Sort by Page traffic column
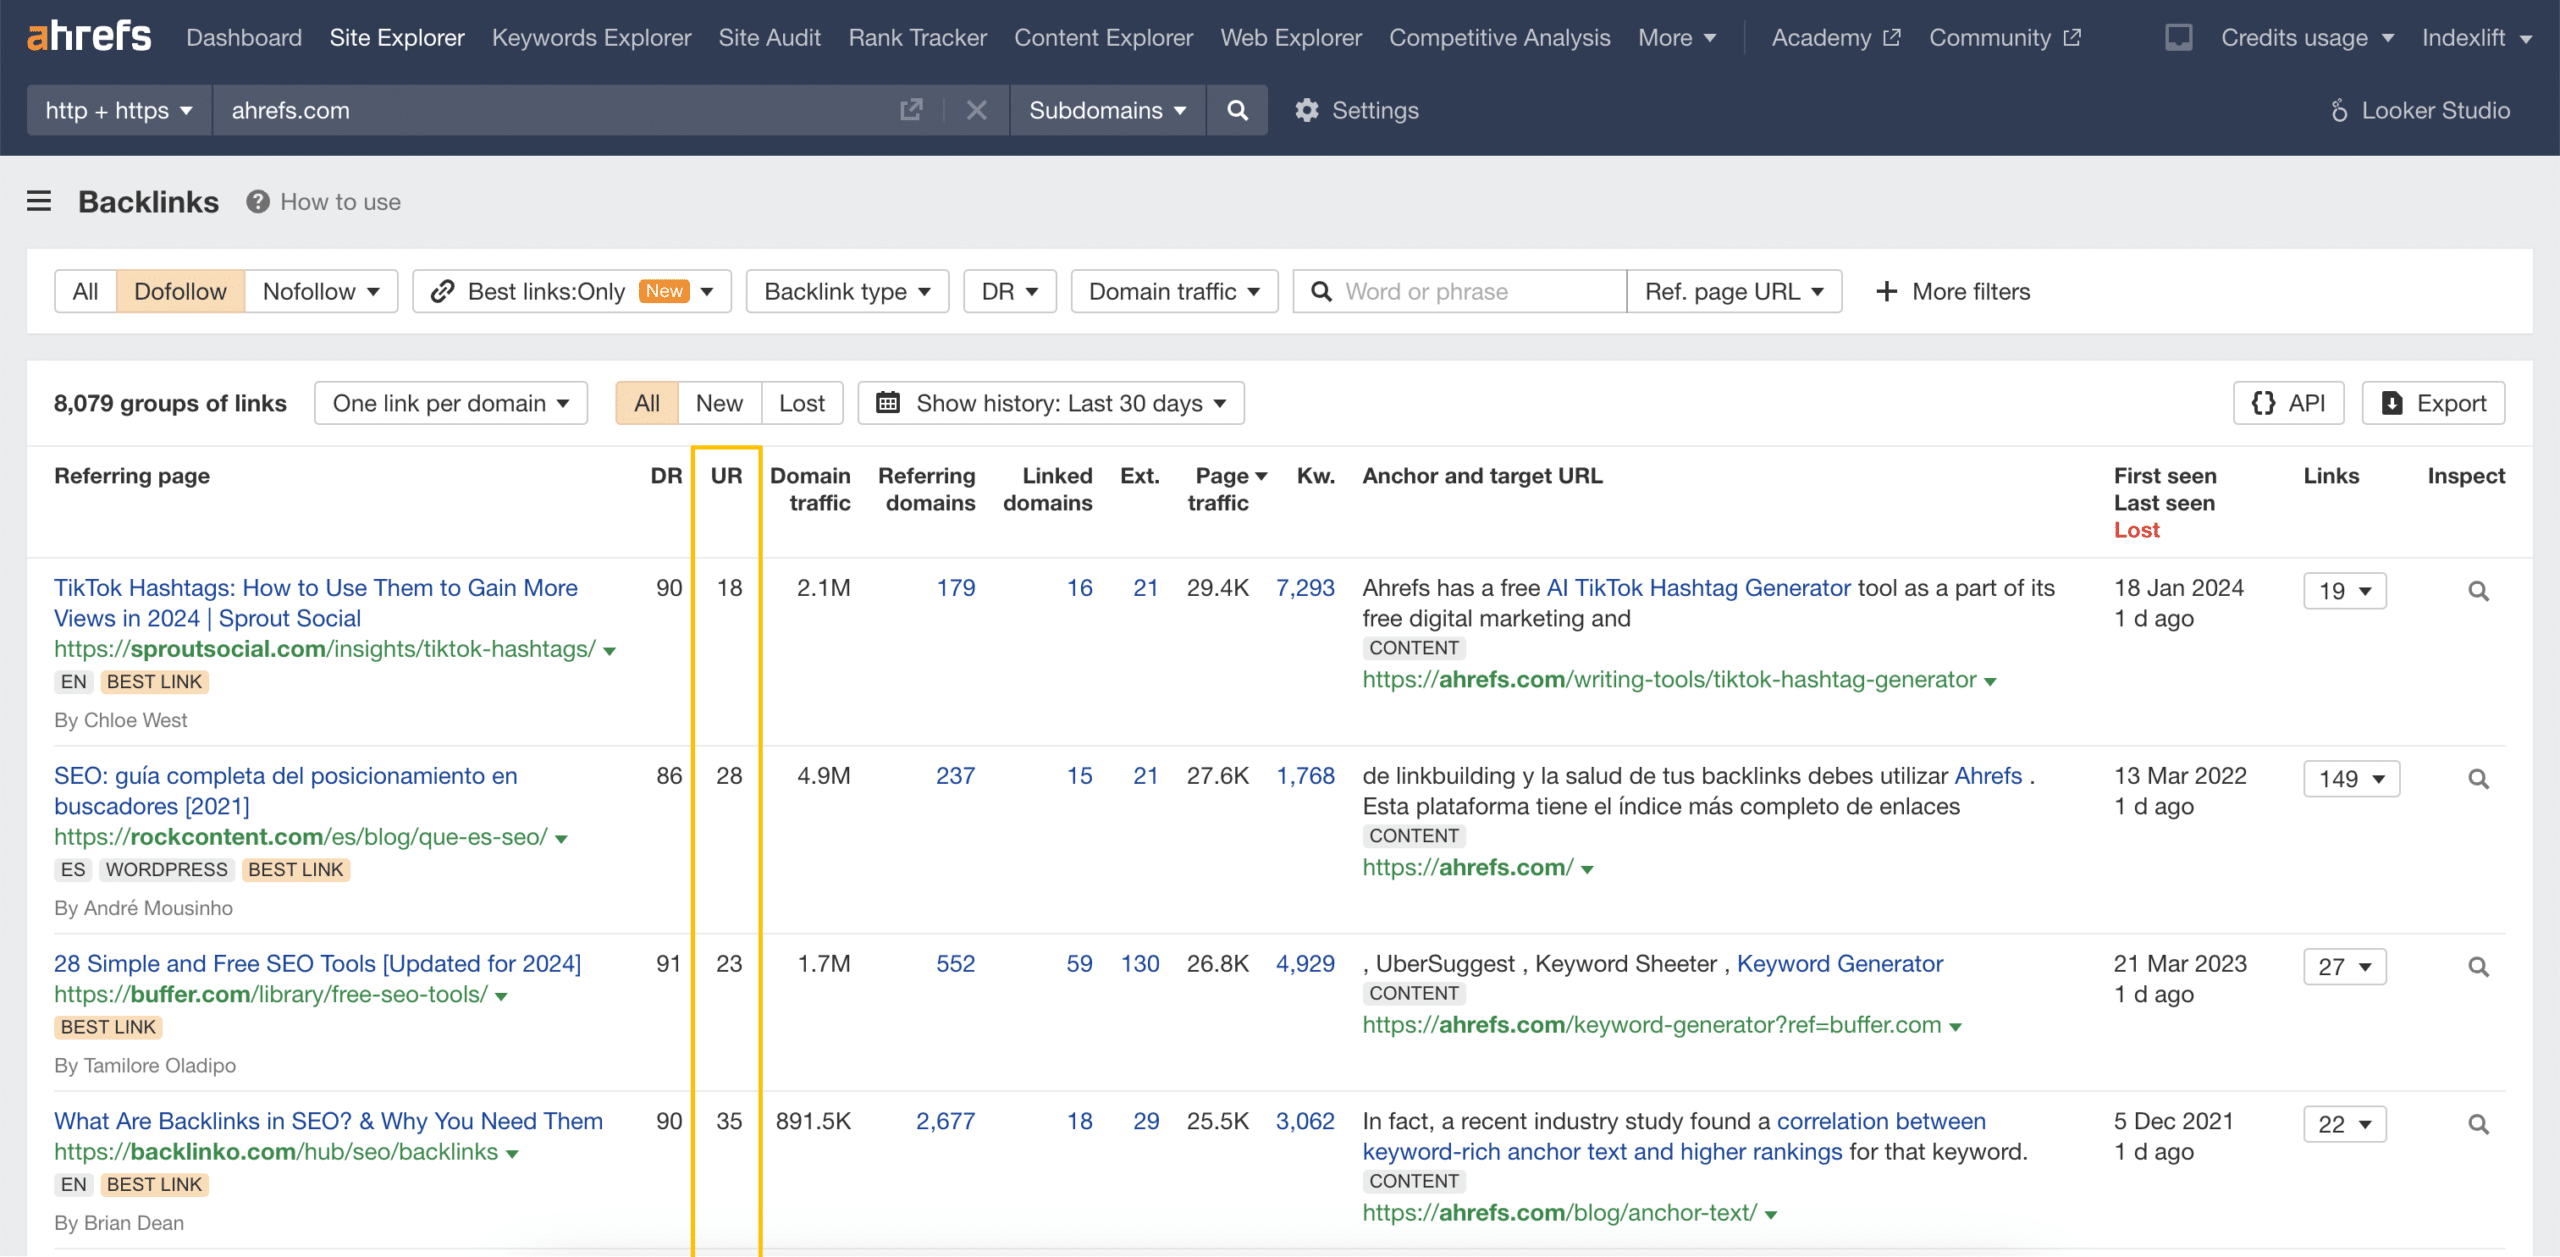 pyautogui.click(x=1228, y=489)
